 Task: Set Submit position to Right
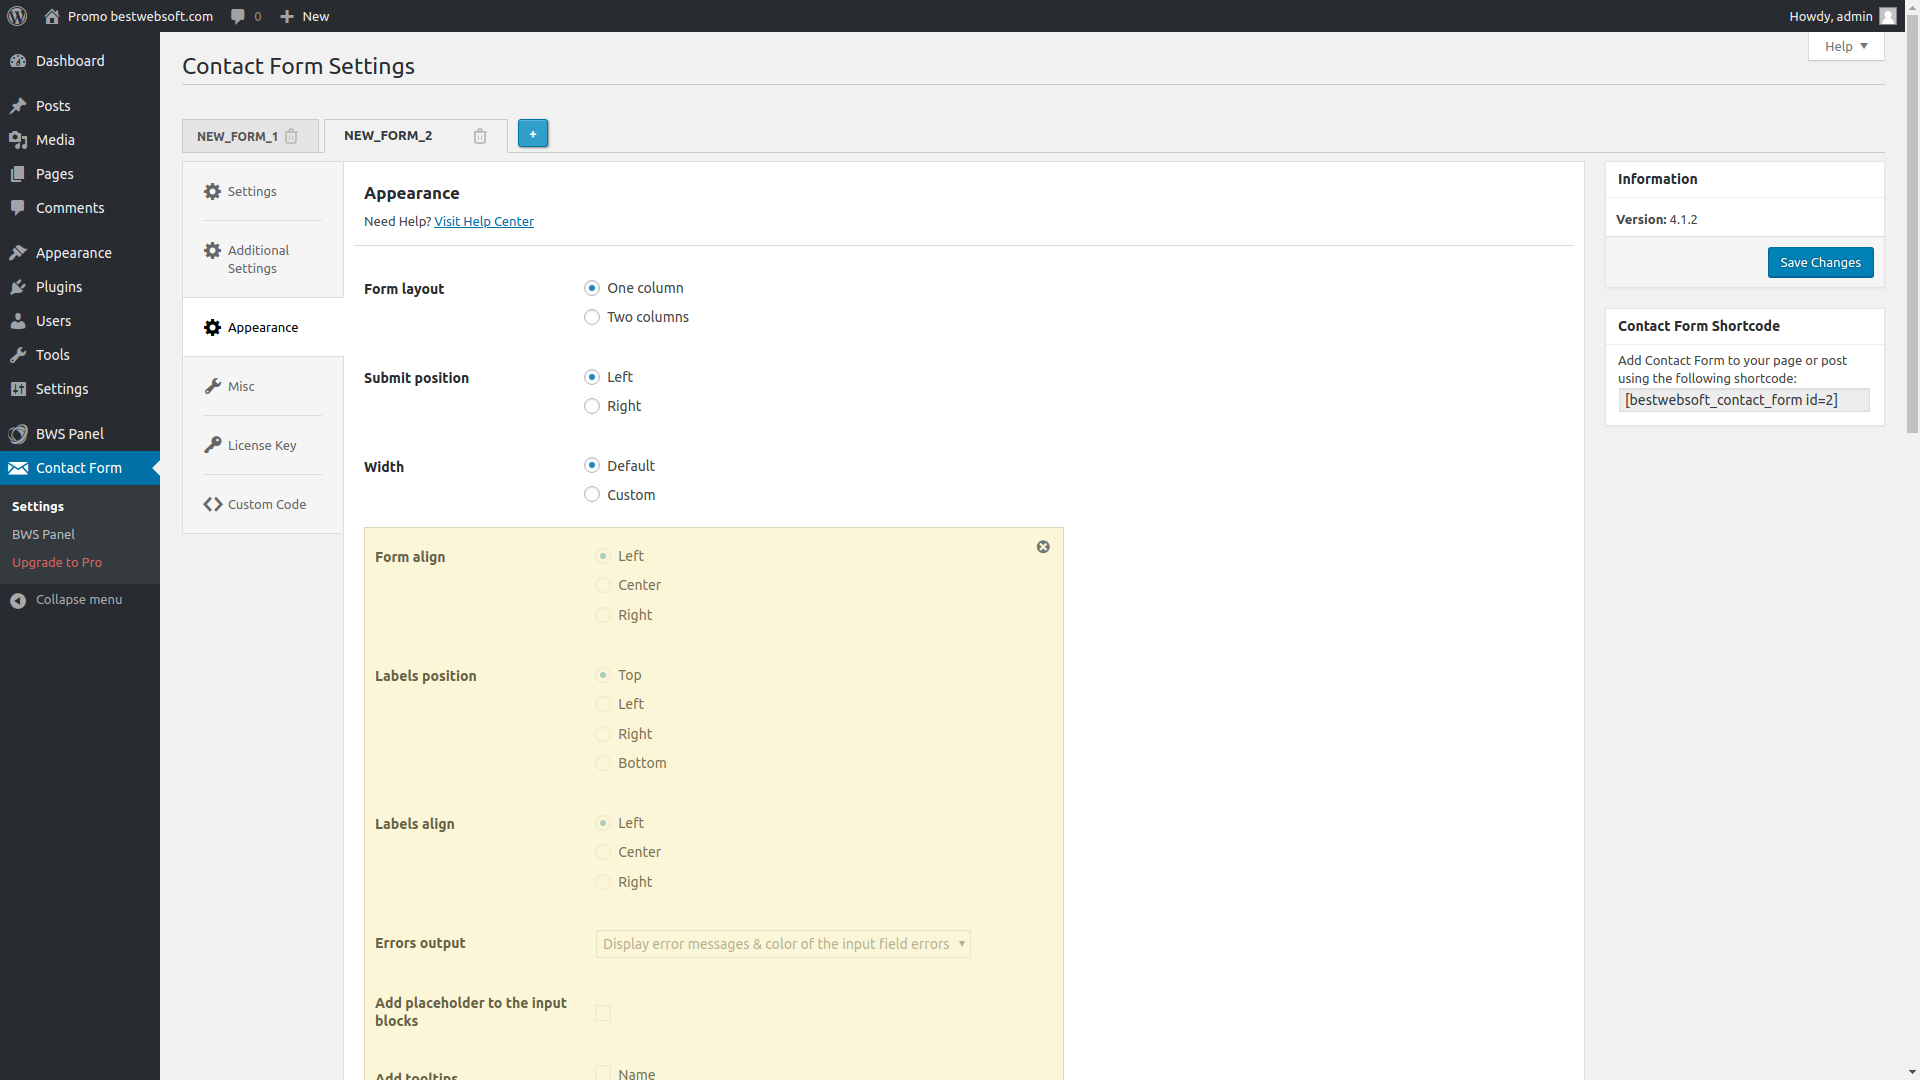point(592,406)
